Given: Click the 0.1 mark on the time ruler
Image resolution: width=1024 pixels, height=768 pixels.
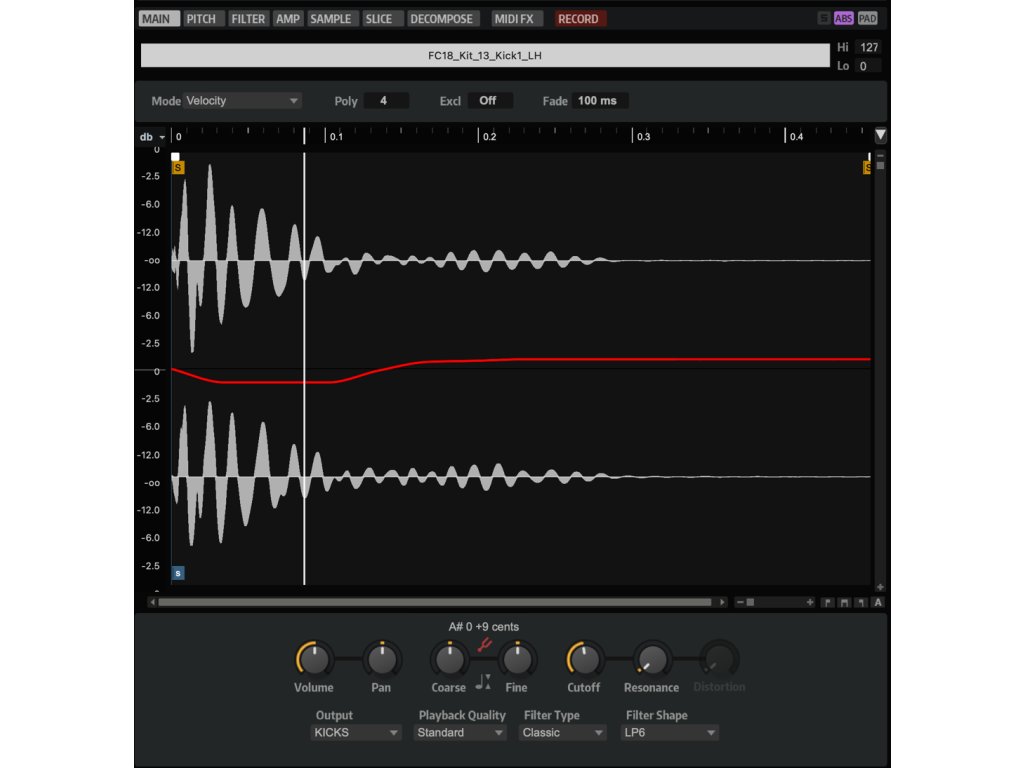Looking at the screenshot, I should click(336, 136).
